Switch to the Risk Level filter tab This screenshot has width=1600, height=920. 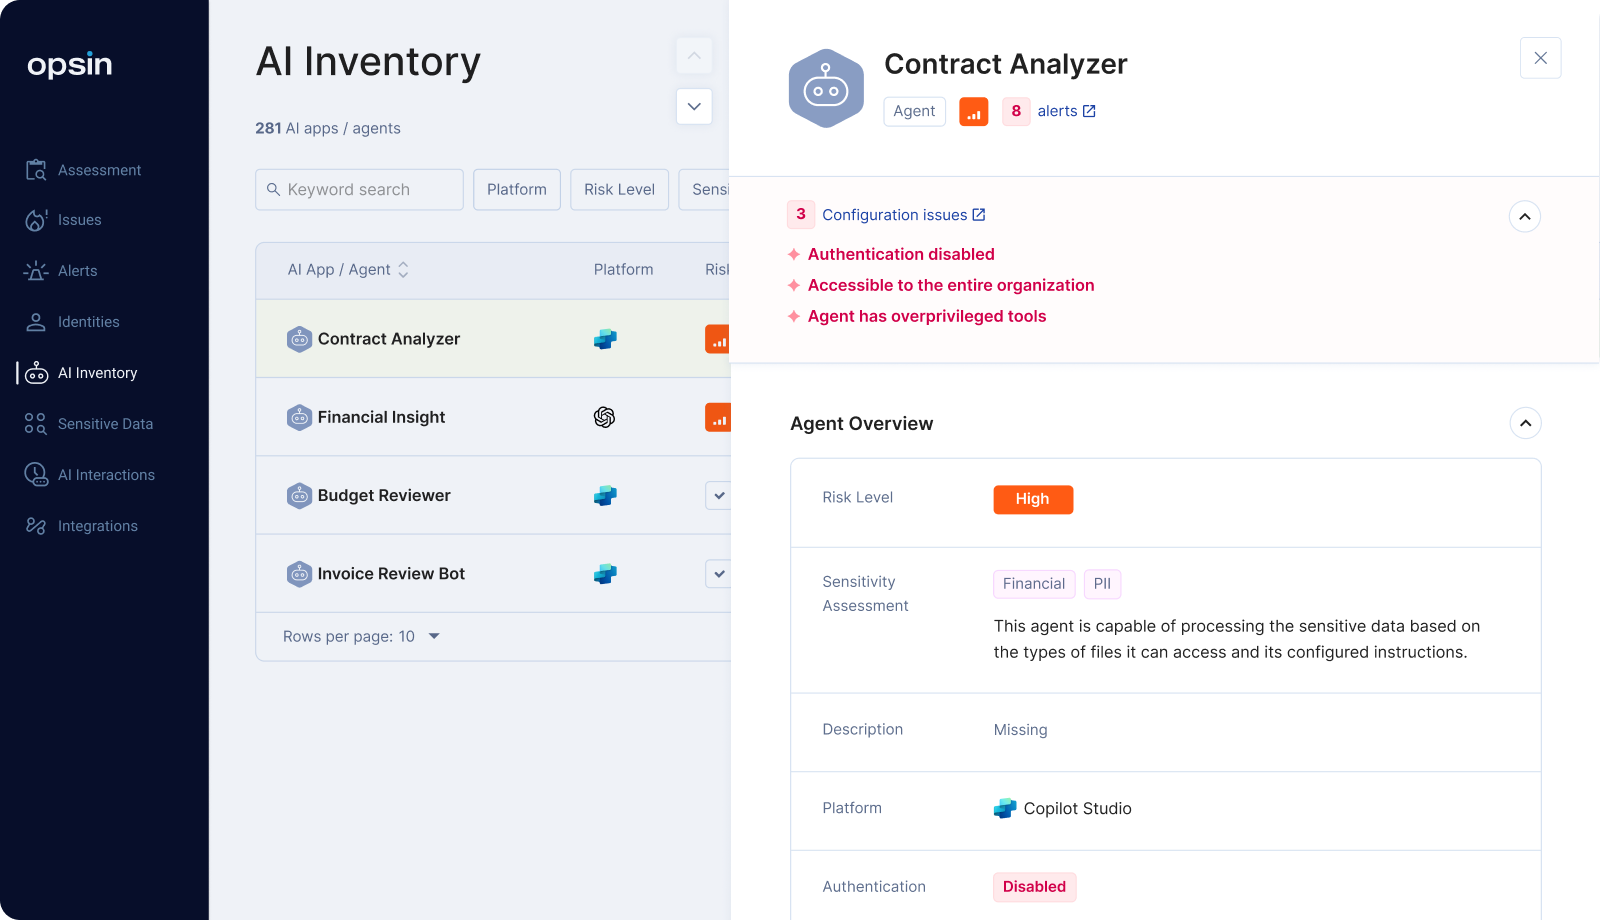[x=619, y=189]
